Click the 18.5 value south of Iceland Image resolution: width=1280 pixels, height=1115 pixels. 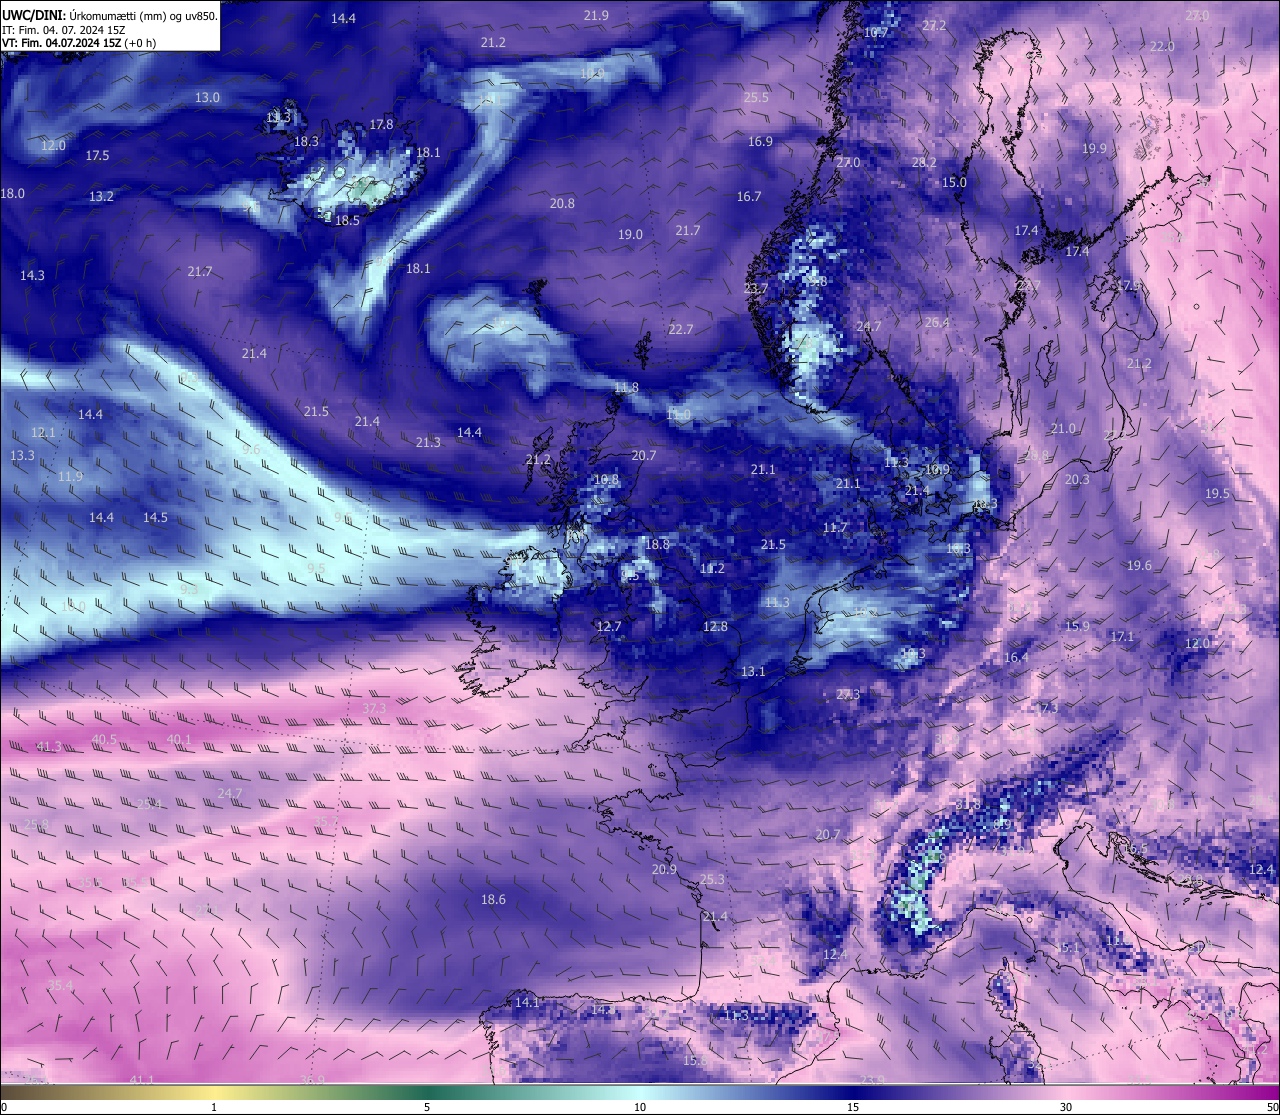point(347,220)
